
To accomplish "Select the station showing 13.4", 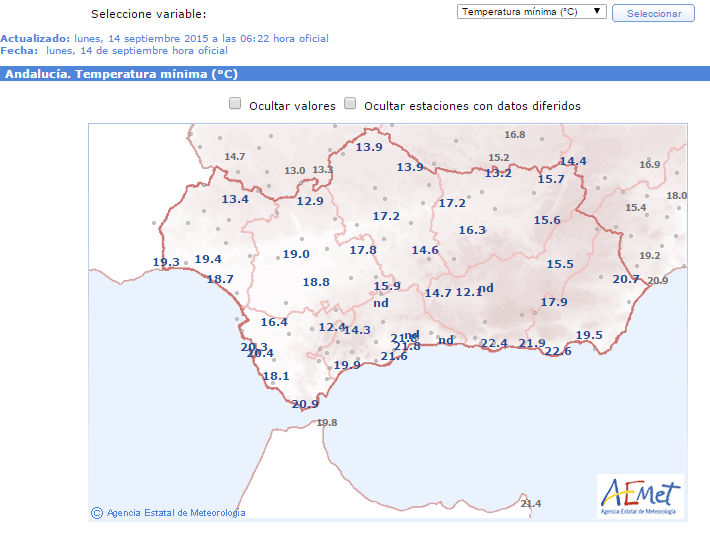I will [235, 199].
